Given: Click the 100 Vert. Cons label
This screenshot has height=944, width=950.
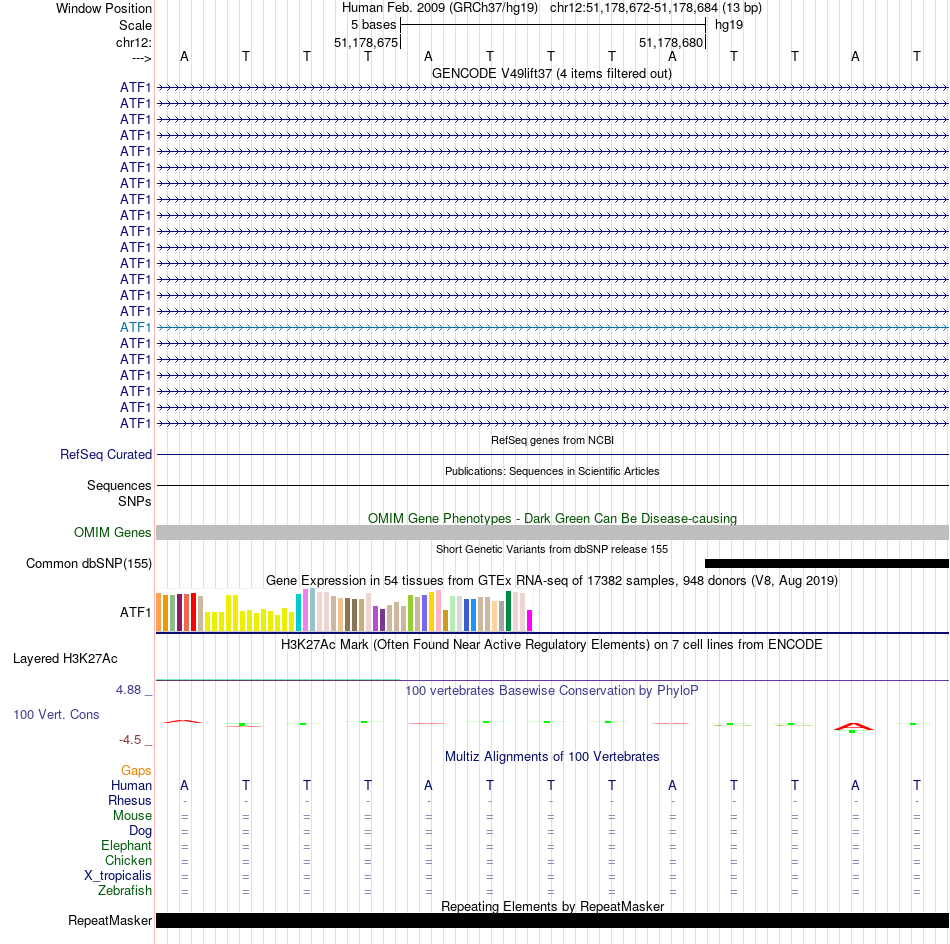Looking at the screenshot, I should [56, 714].
